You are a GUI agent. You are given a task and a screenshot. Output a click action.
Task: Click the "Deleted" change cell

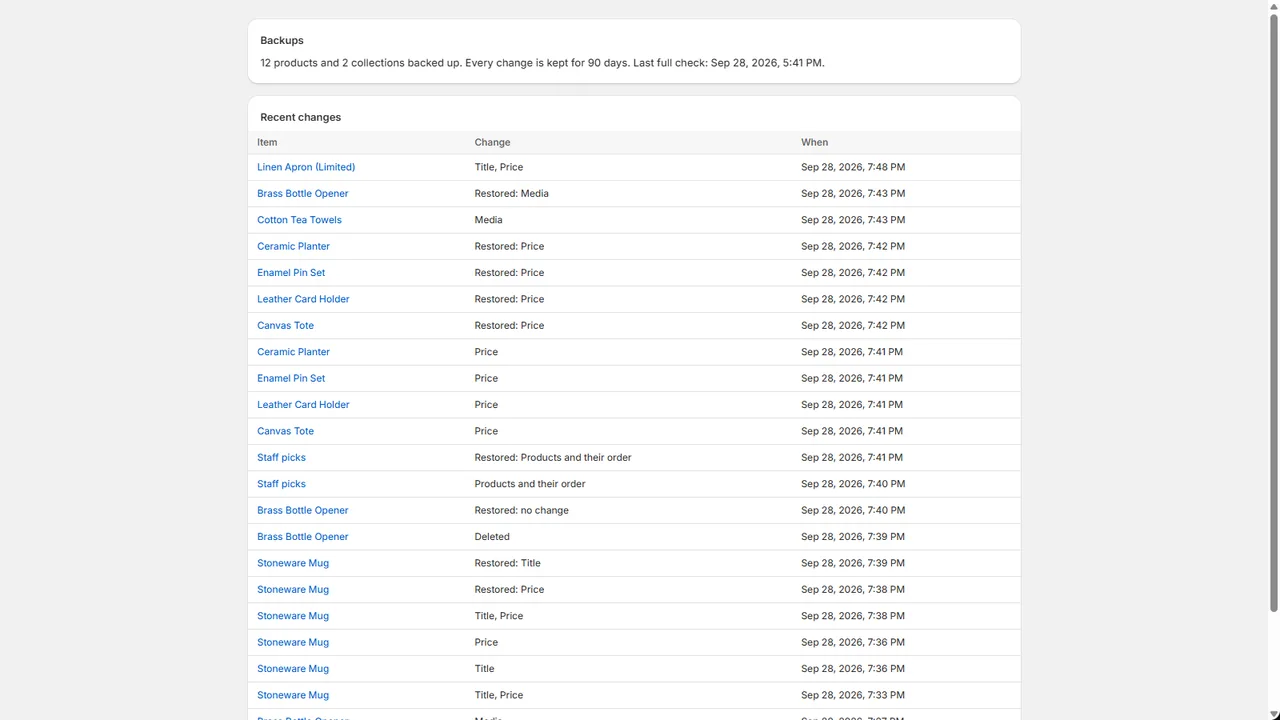point(492,537)
